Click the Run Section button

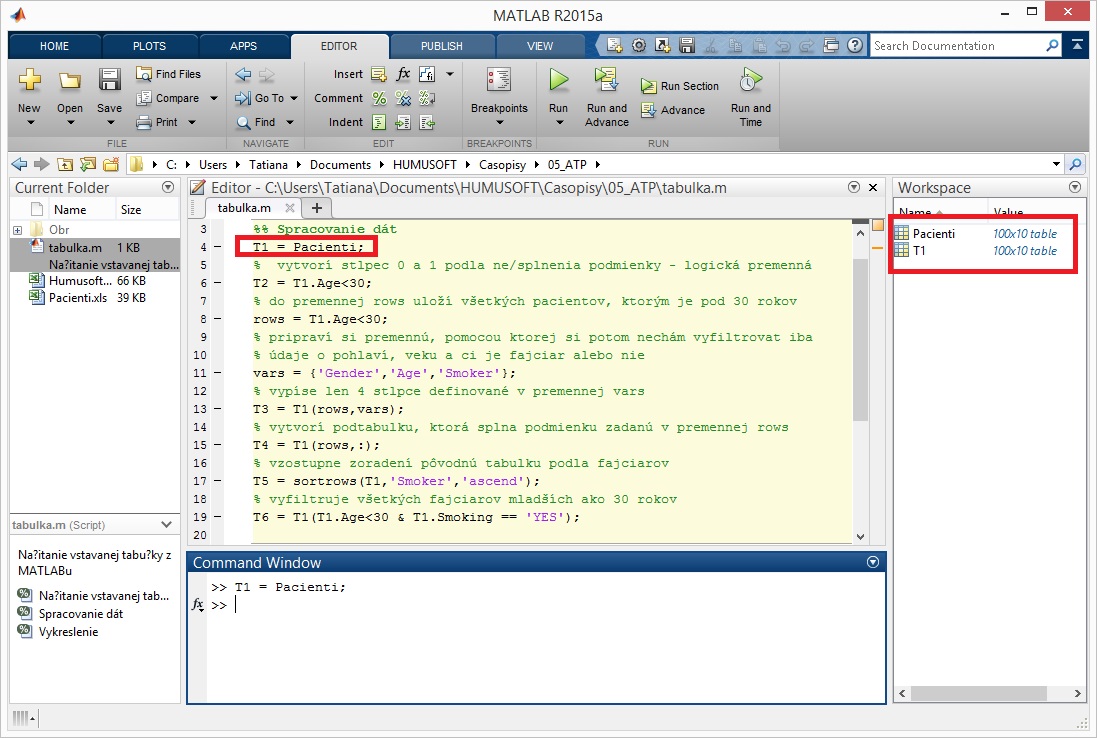click(680, 86)
